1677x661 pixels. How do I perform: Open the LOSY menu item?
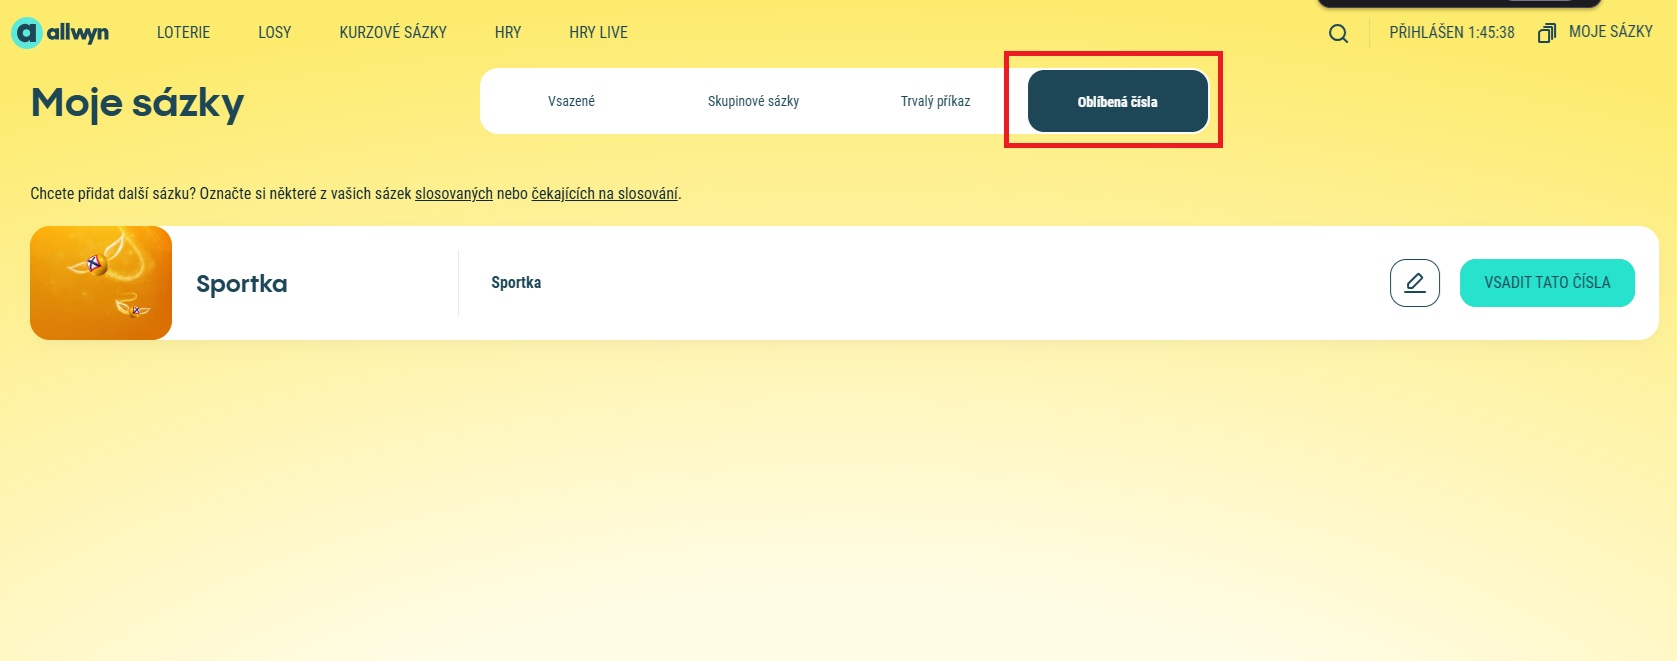point(274,33)
